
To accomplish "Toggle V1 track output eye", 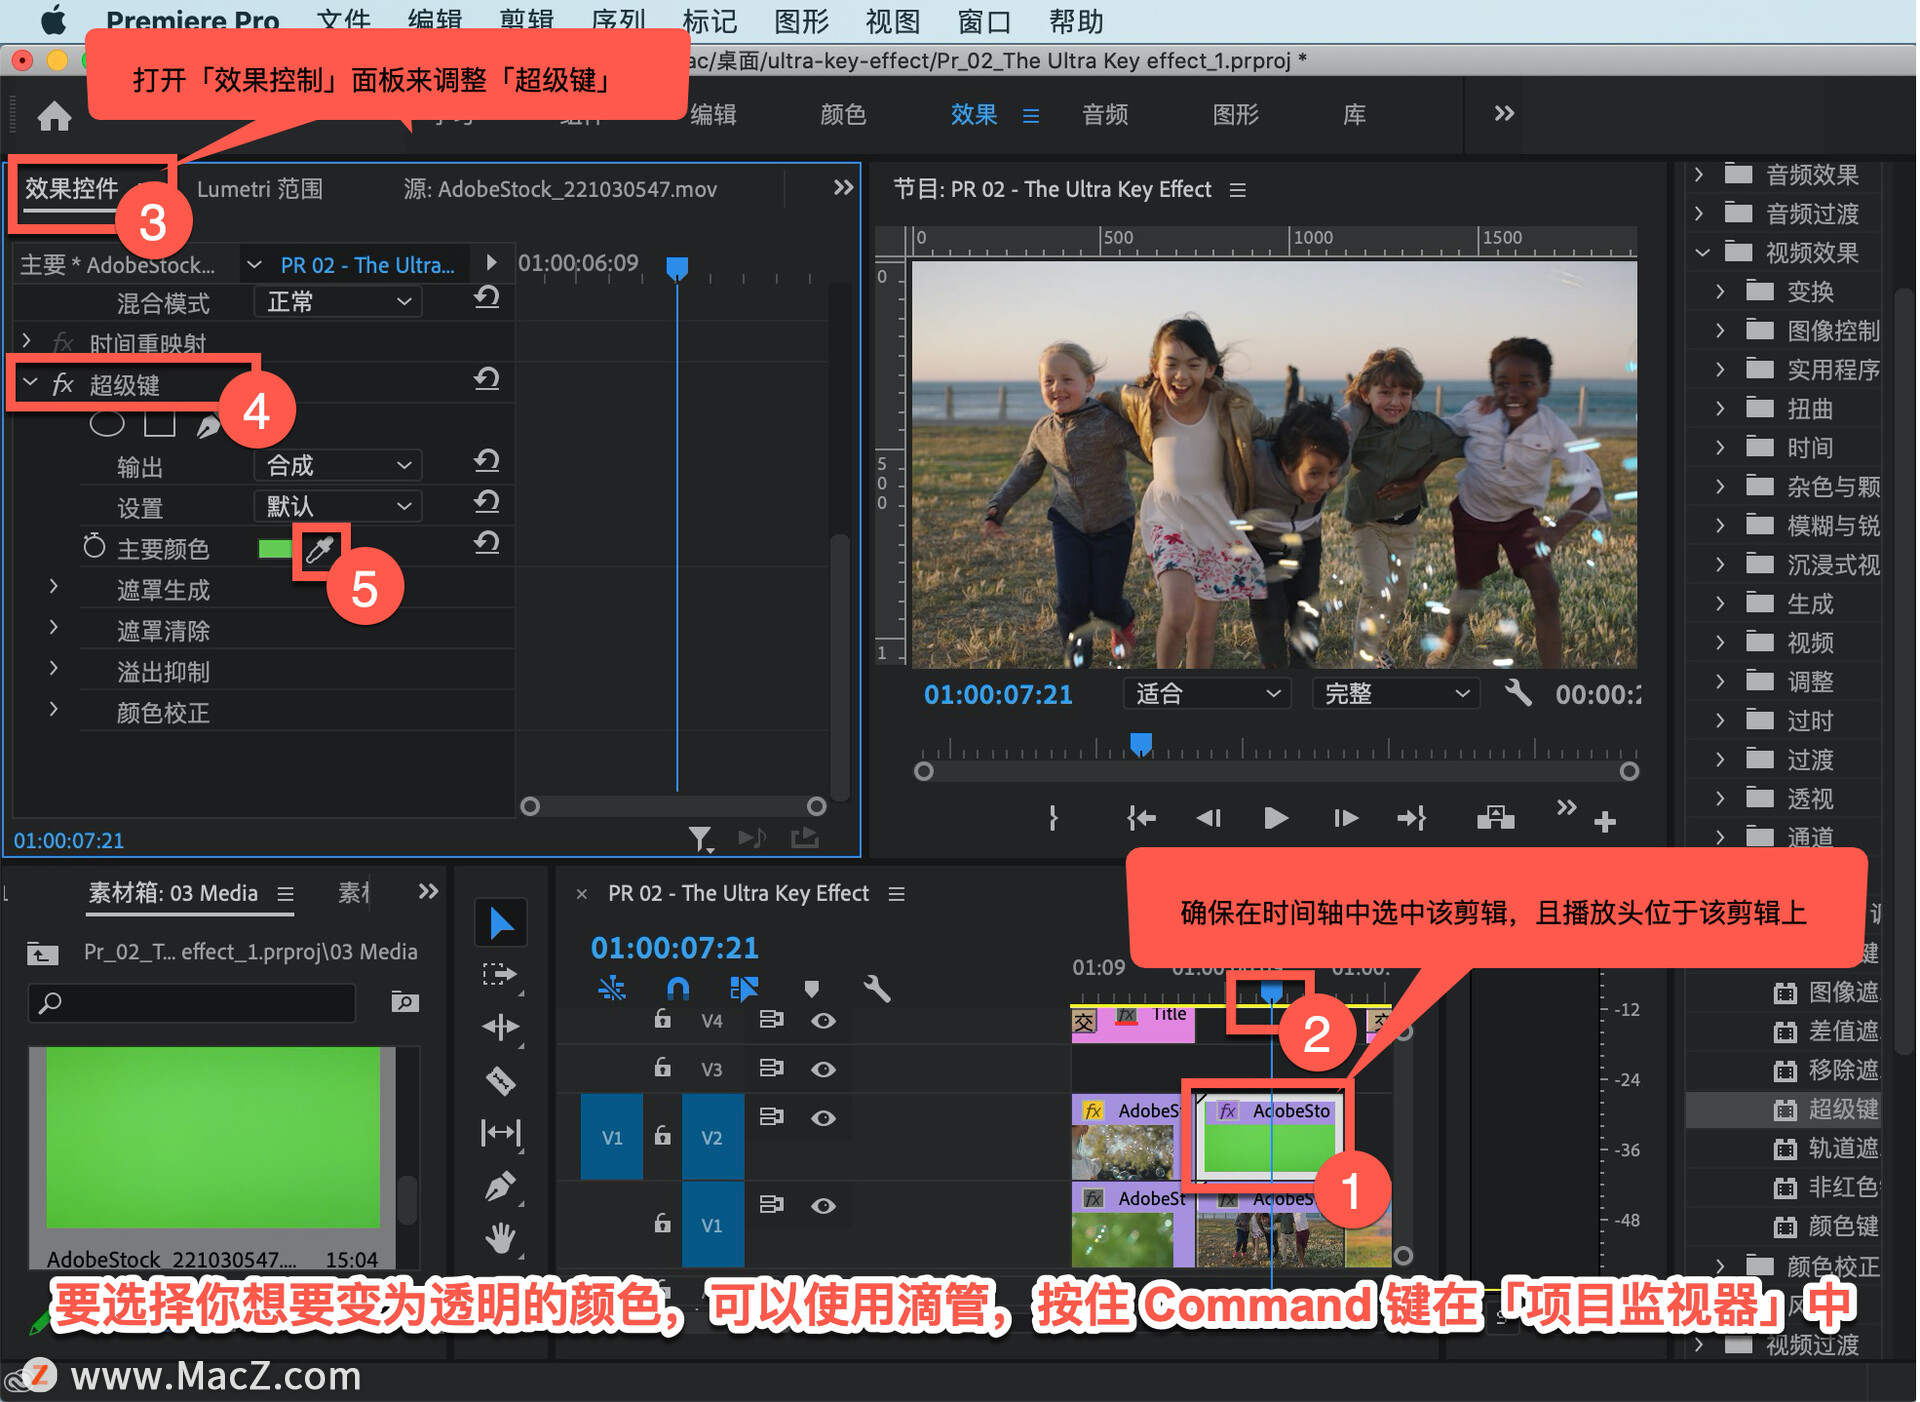I will [823, 1206].
